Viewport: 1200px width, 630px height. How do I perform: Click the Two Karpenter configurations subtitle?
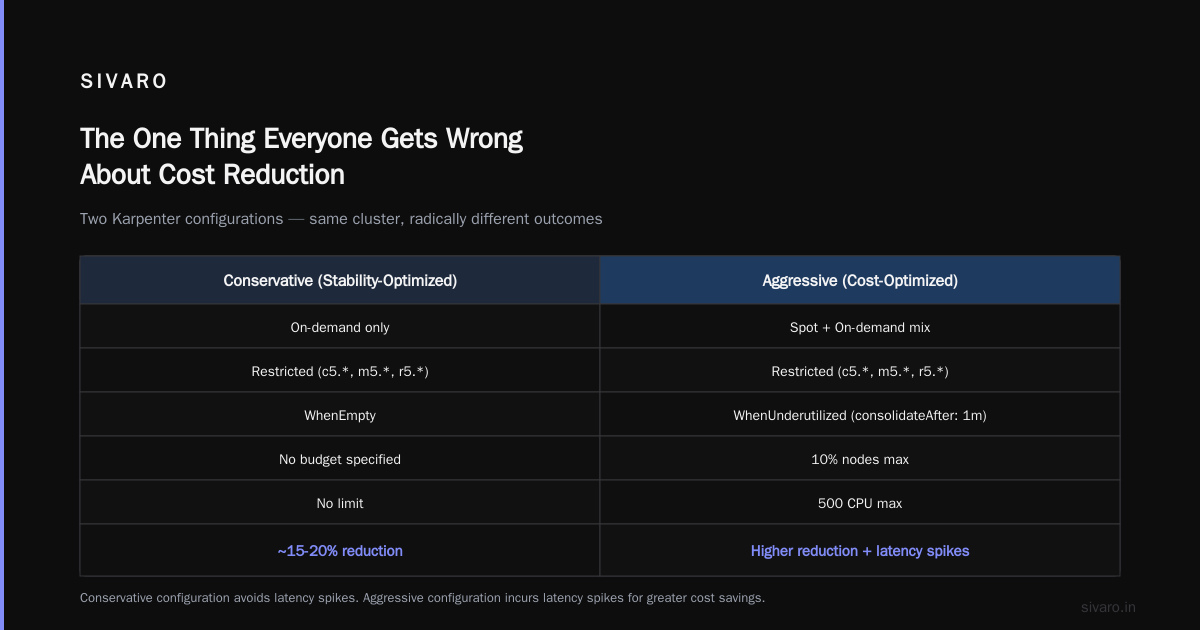341,218
